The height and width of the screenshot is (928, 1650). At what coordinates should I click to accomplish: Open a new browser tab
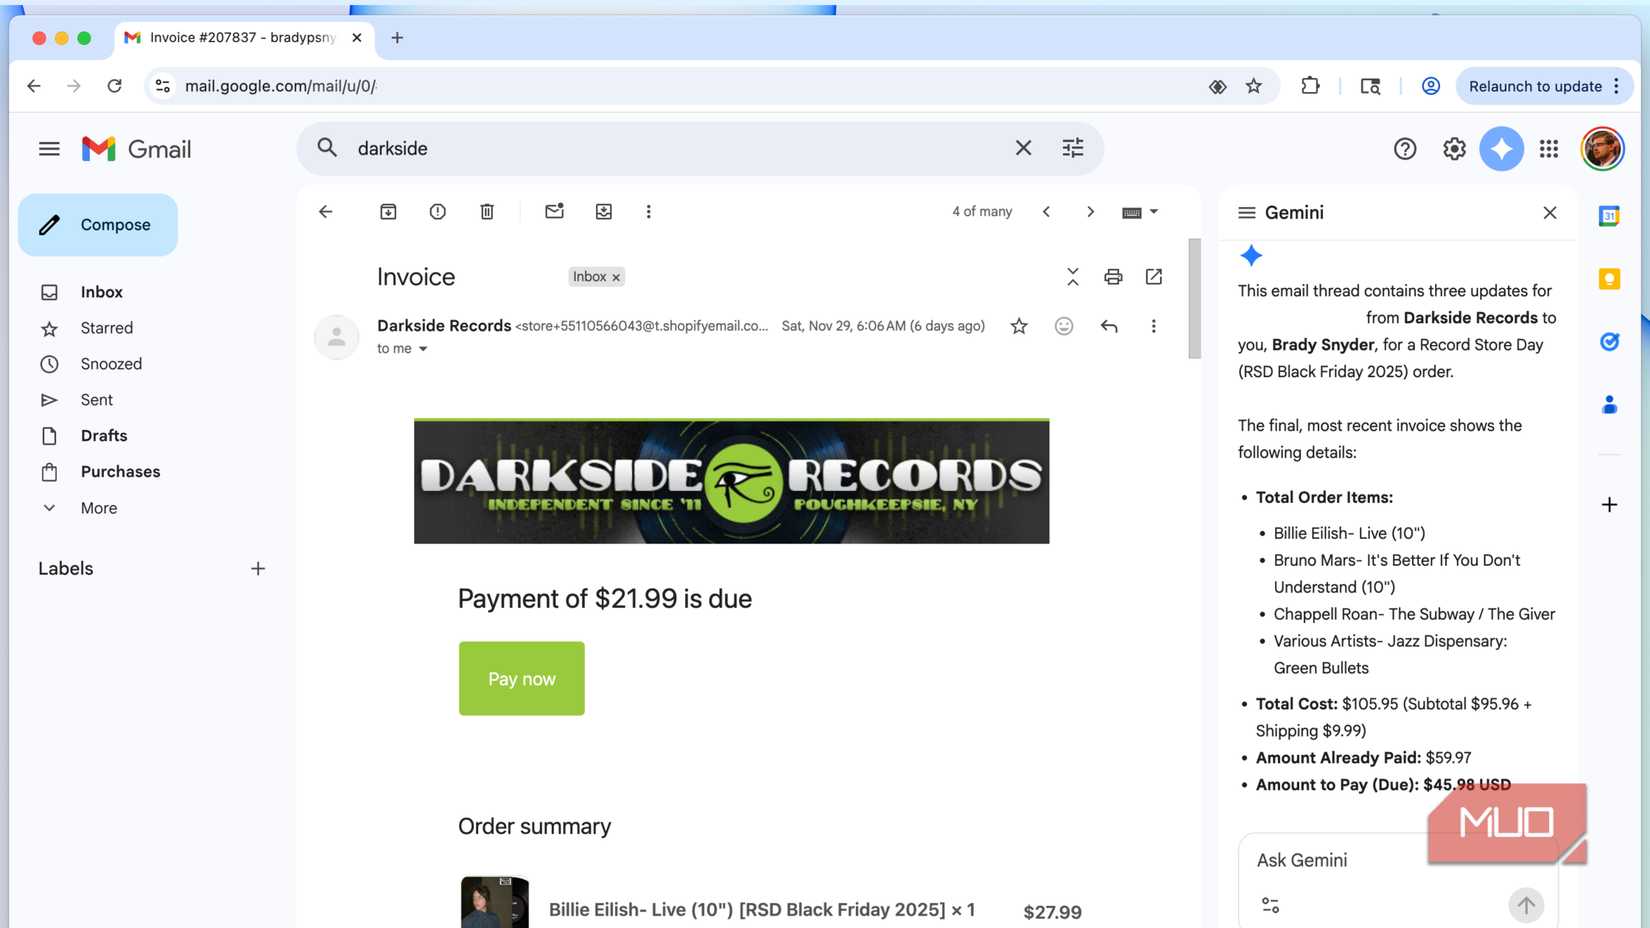click(x=397, y=37)
